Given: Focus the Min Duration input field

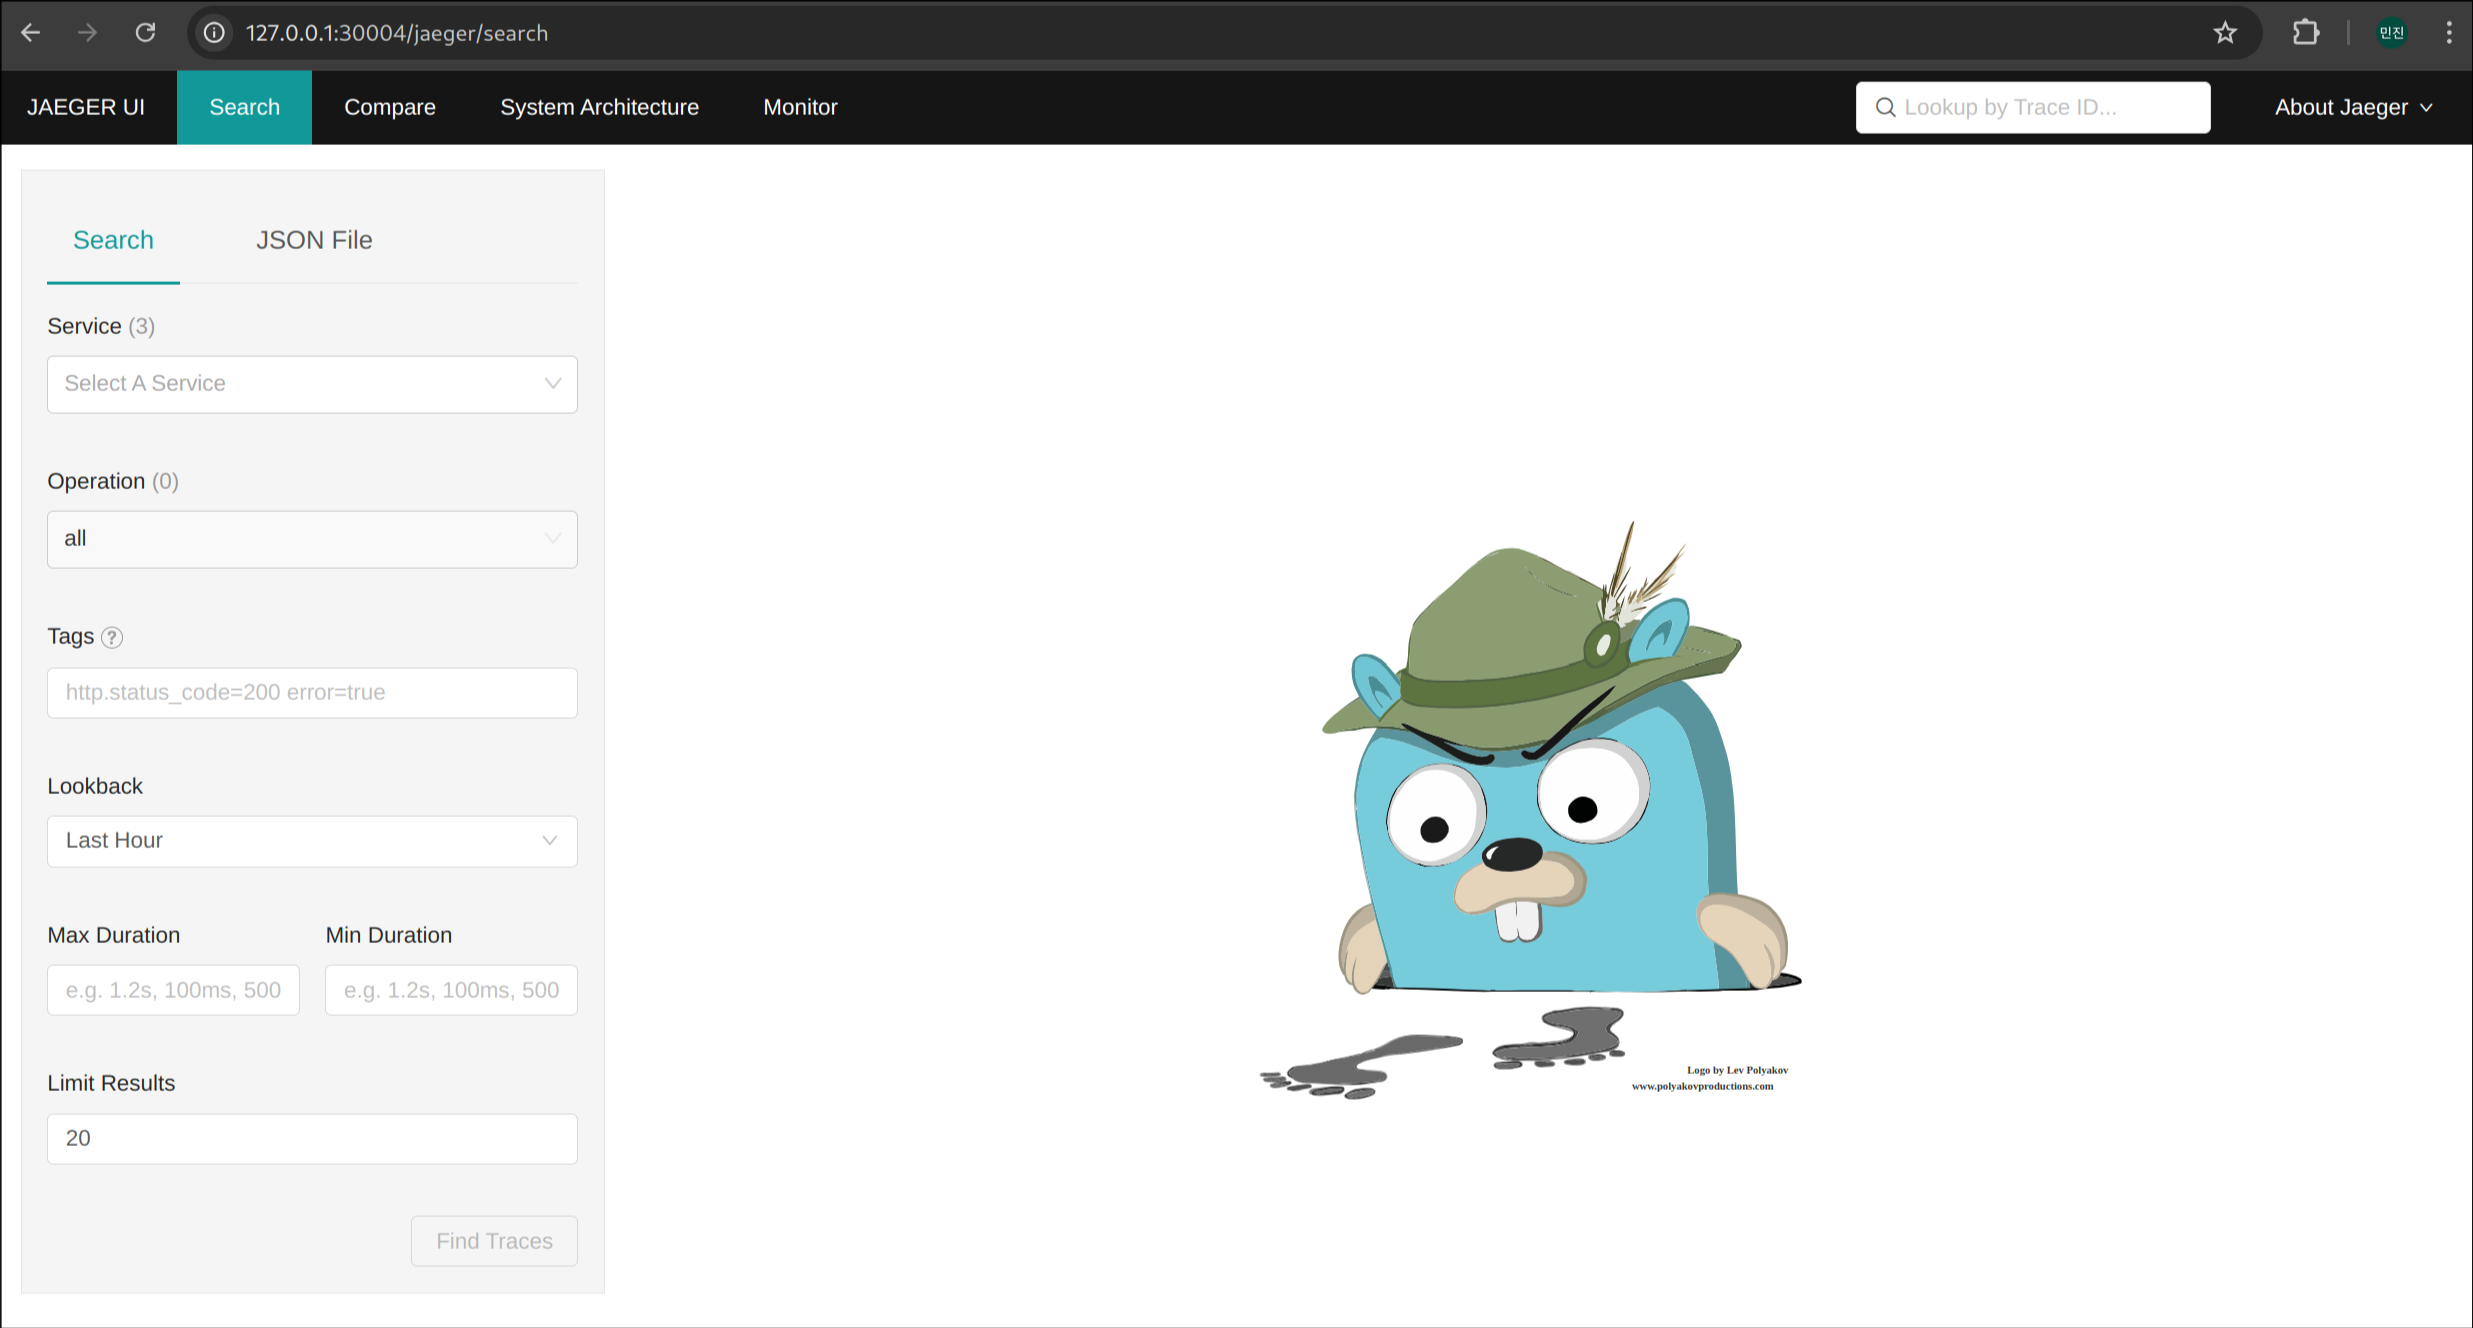Looking at the screenshot, I should point(451,990).
